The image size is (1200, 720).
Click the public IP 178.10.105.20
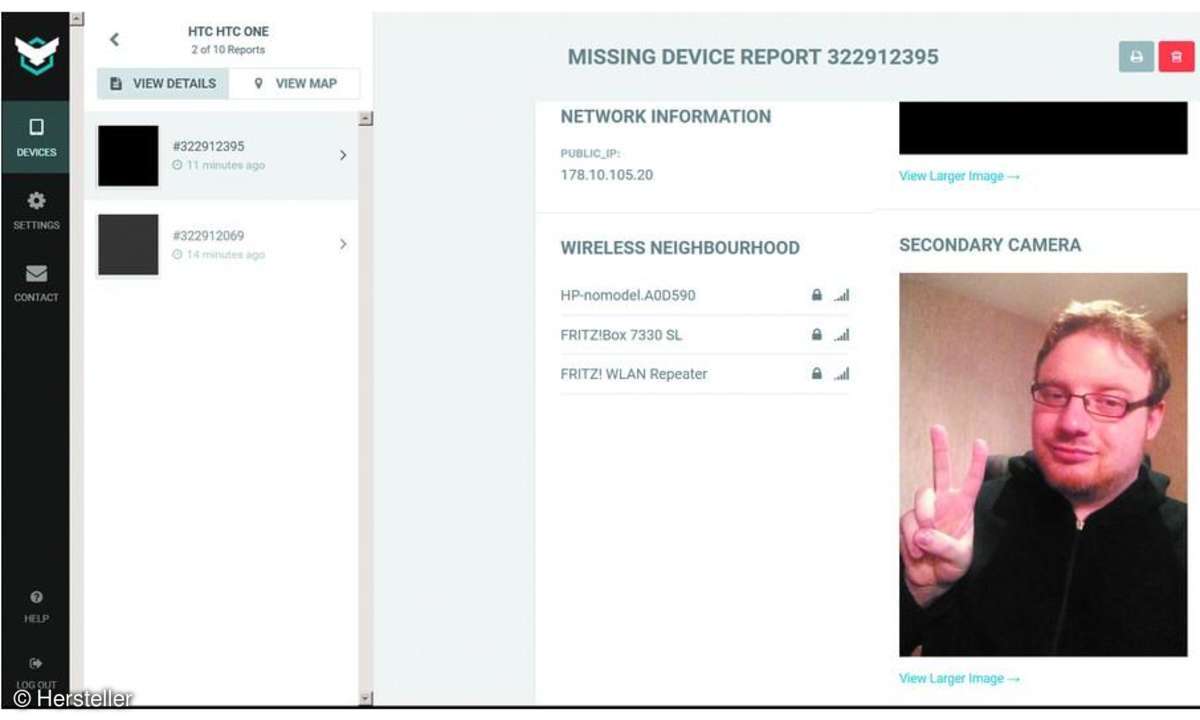(x=608, y=175)
